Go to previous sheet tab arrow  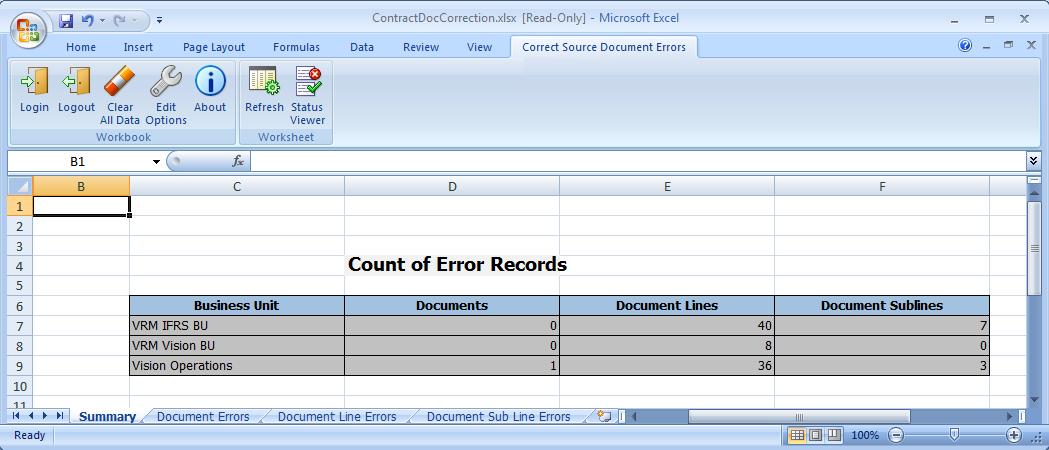30,416
